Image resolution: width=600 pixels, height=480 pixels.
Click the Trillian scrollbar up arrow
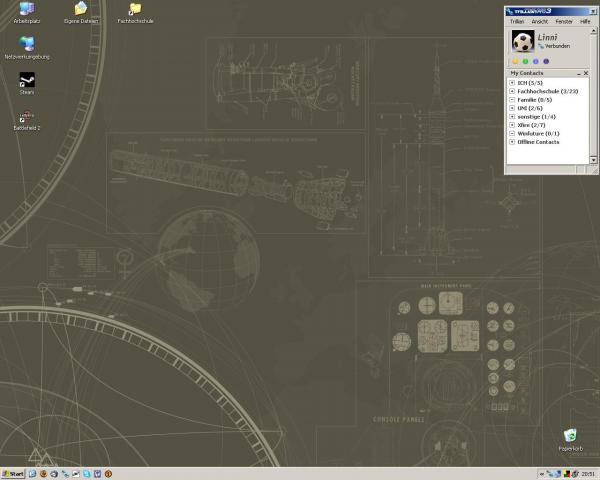pyautogui.click(x=593, y=31)
